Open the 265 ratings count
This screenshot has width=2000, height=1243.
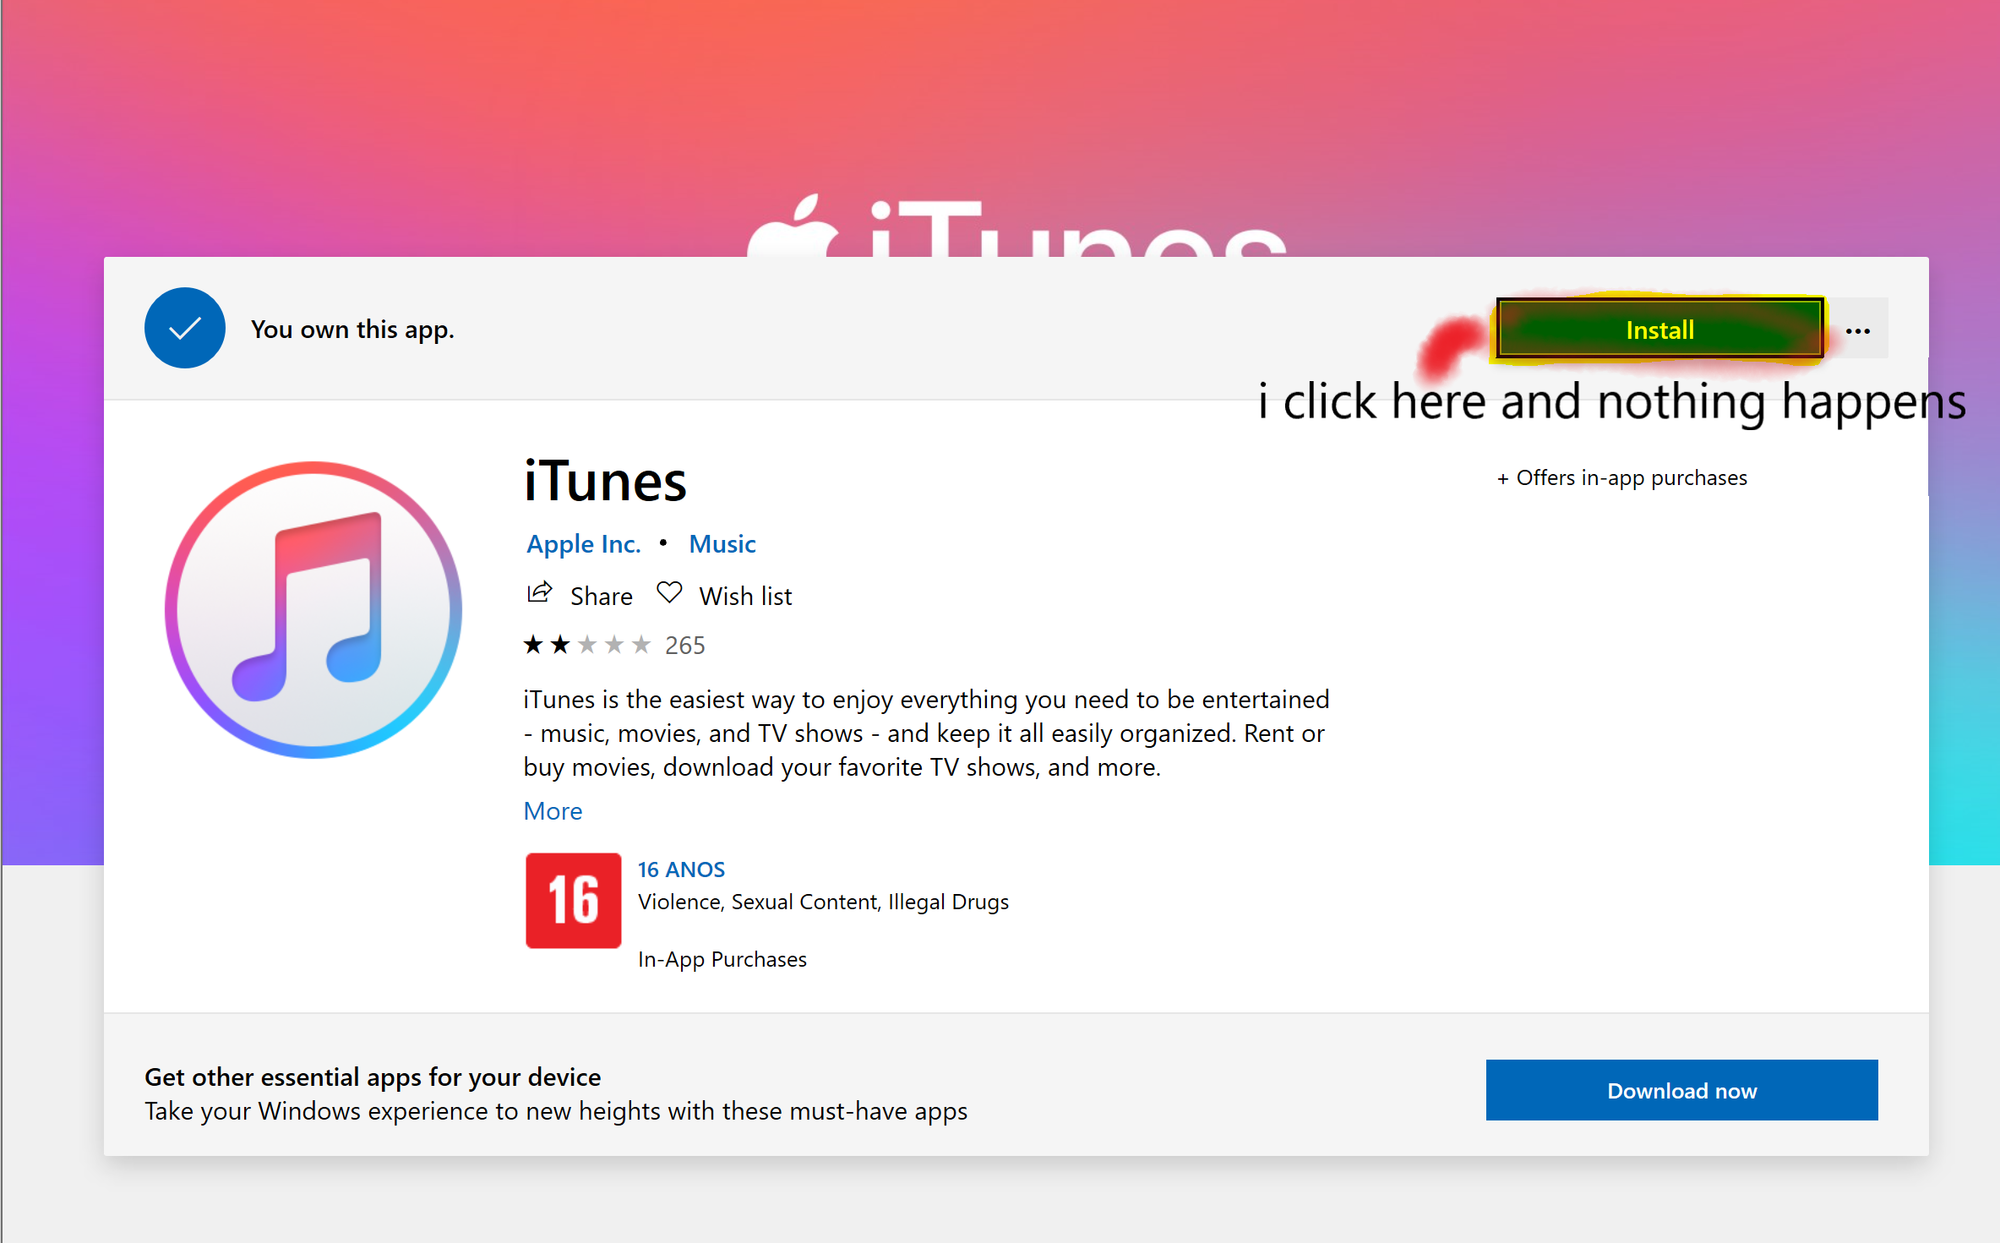(x=685, y=645)
